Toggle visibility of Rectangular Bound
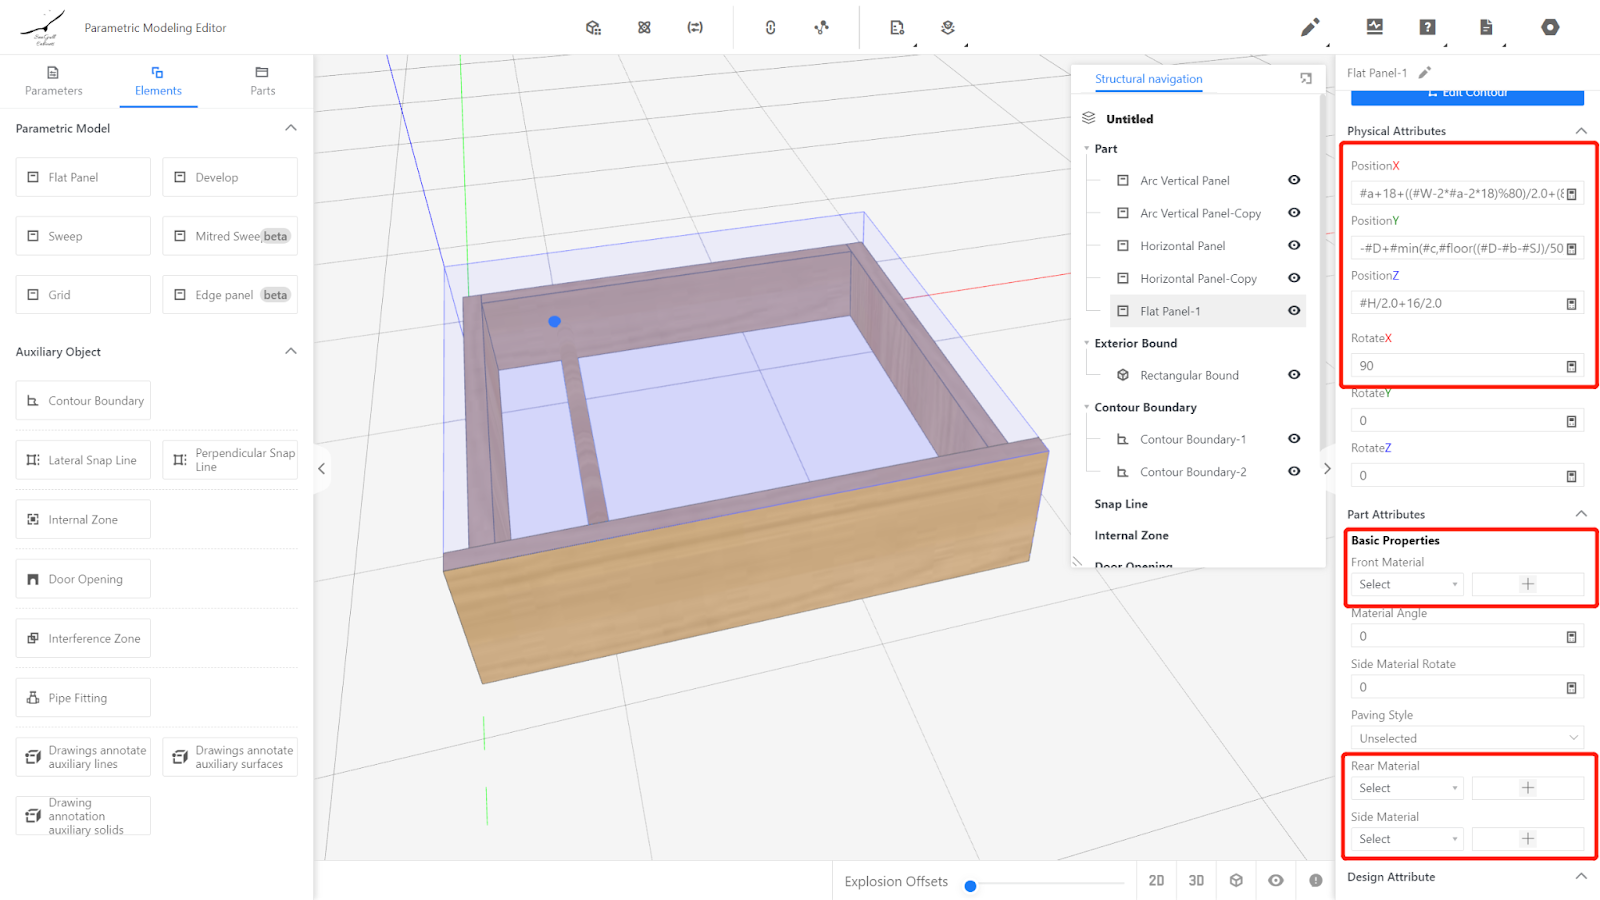 coord(1294,375)
